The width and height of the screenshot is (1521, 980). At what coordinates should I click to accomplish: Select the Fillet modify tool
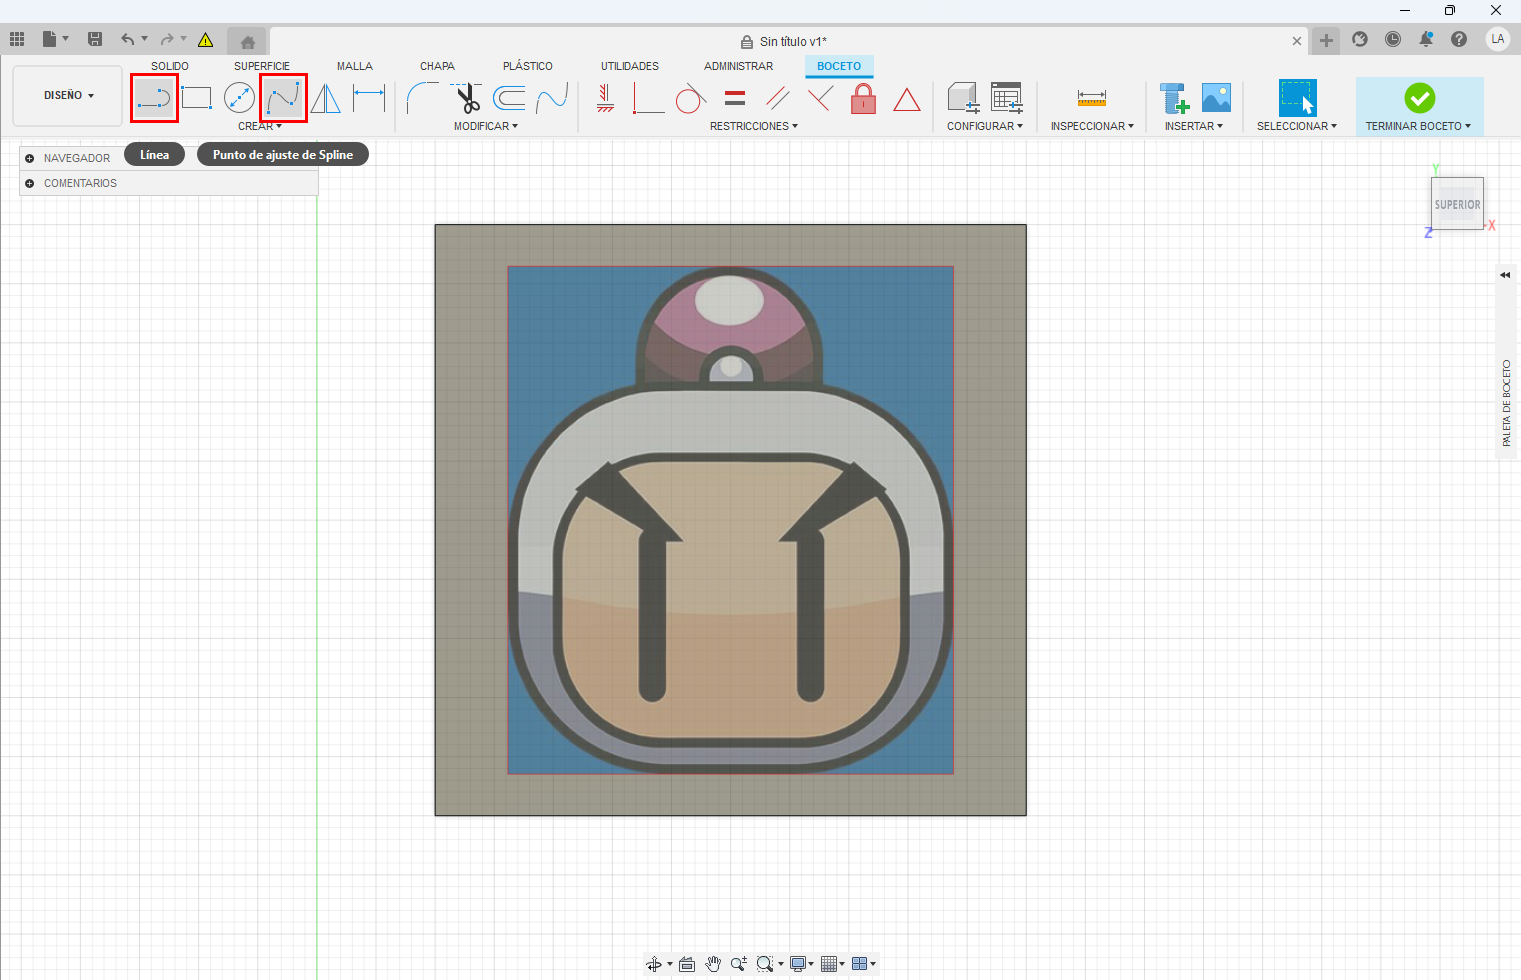[x=423, y=98]
